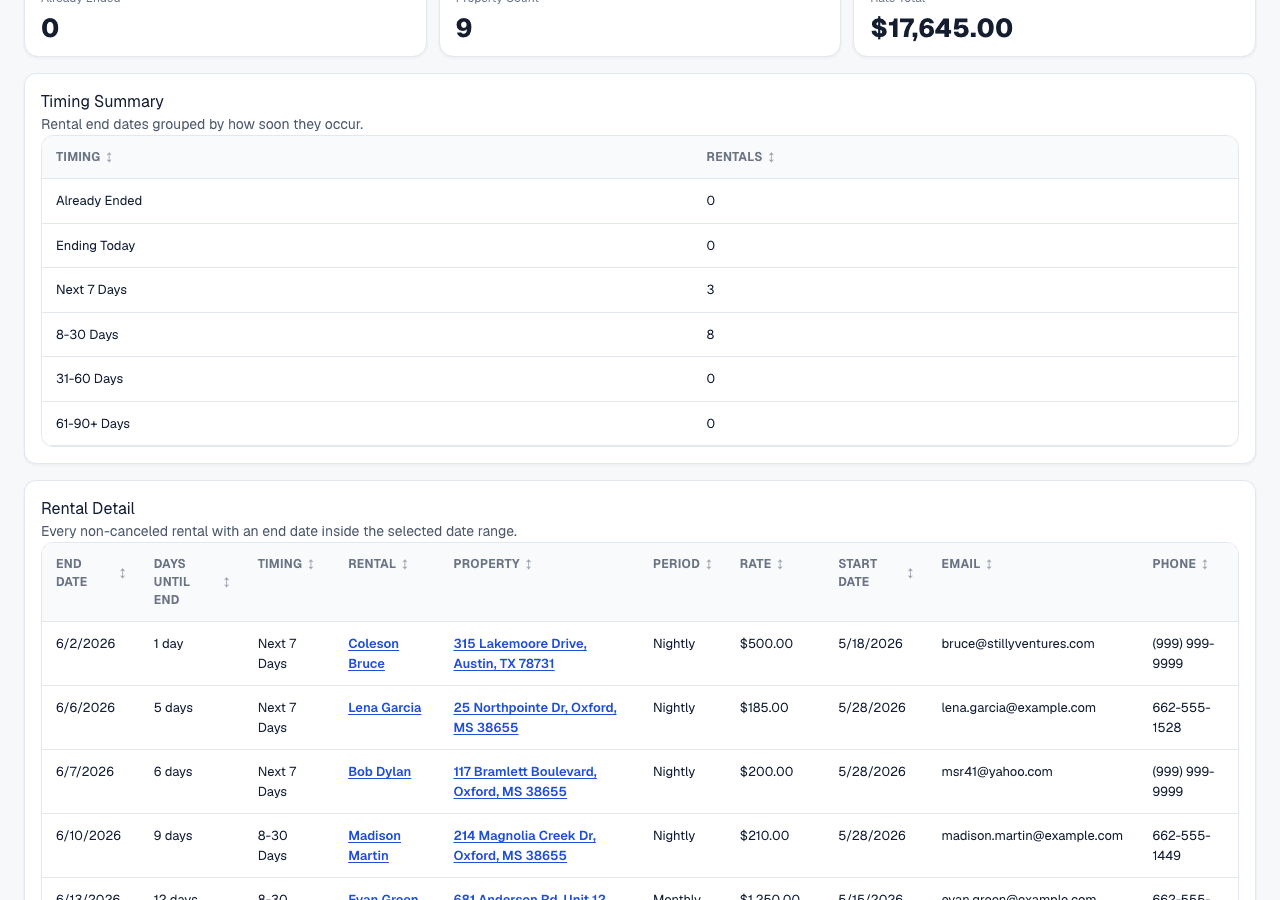1280x900 pixels.
Task: Click end date 6/6/2026
Action: (x=85, y=708)
